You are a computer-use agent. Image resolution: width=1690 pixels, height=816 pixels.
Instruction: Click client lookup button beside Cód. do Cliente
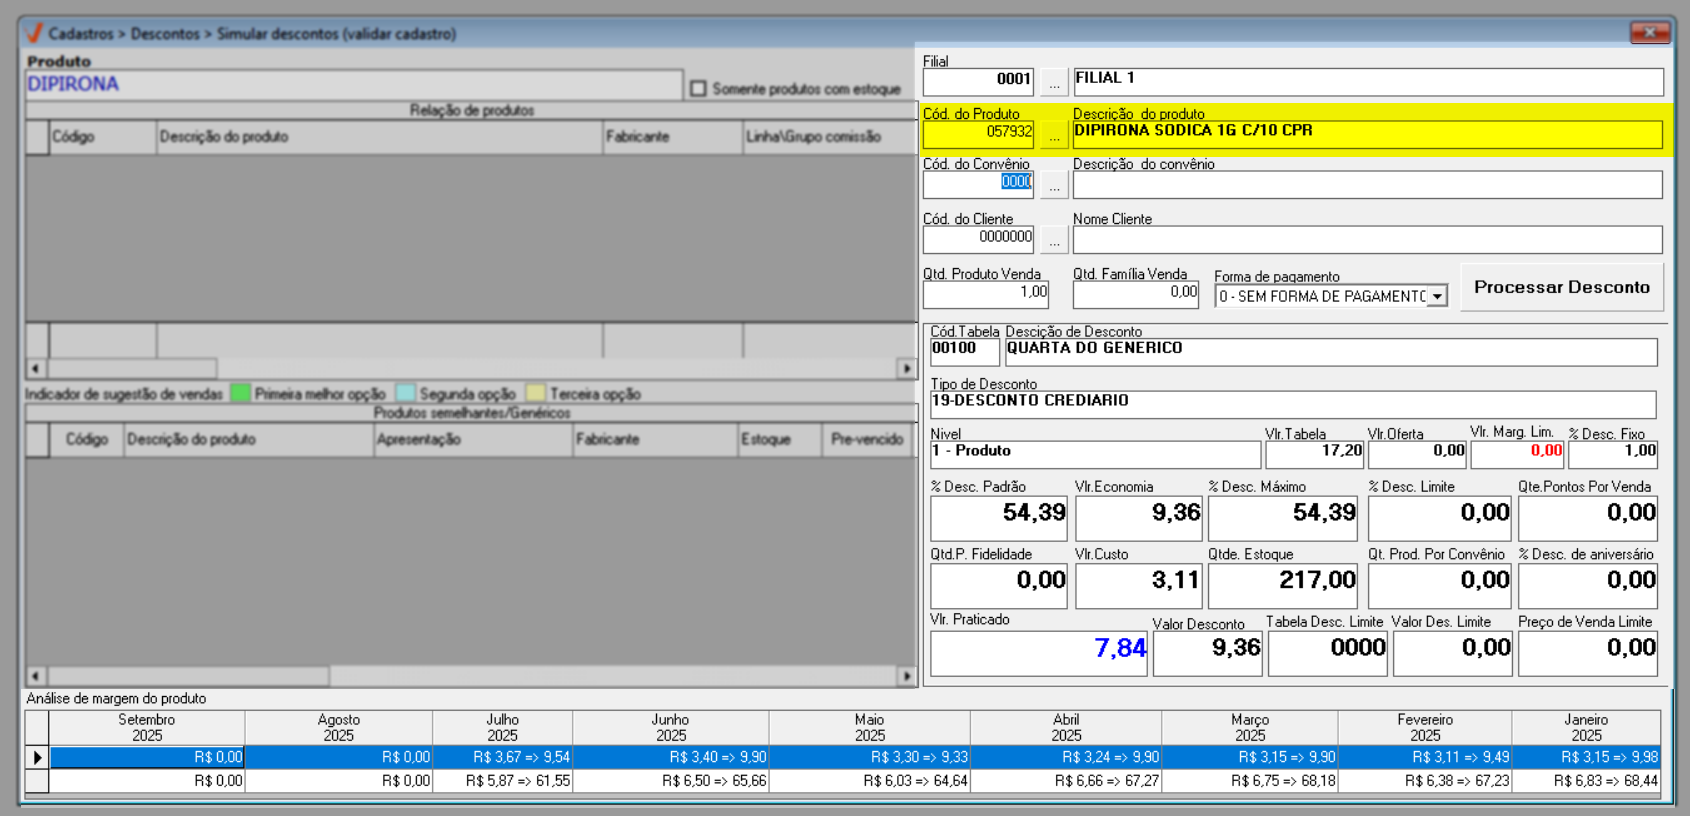pyautogui.click(x=1053, y=240)
